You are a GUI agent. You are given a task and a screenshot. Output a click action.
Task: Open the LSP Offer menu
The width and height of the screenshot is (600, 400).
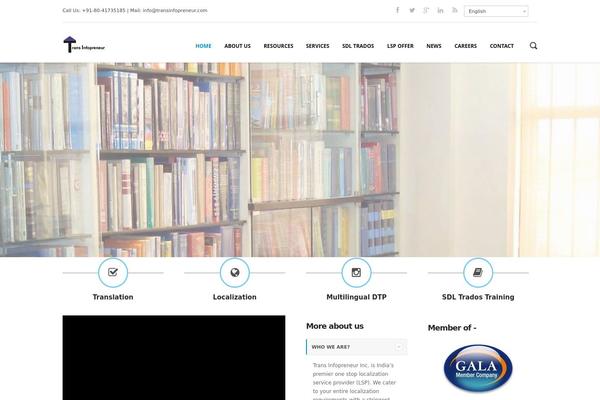400,46
